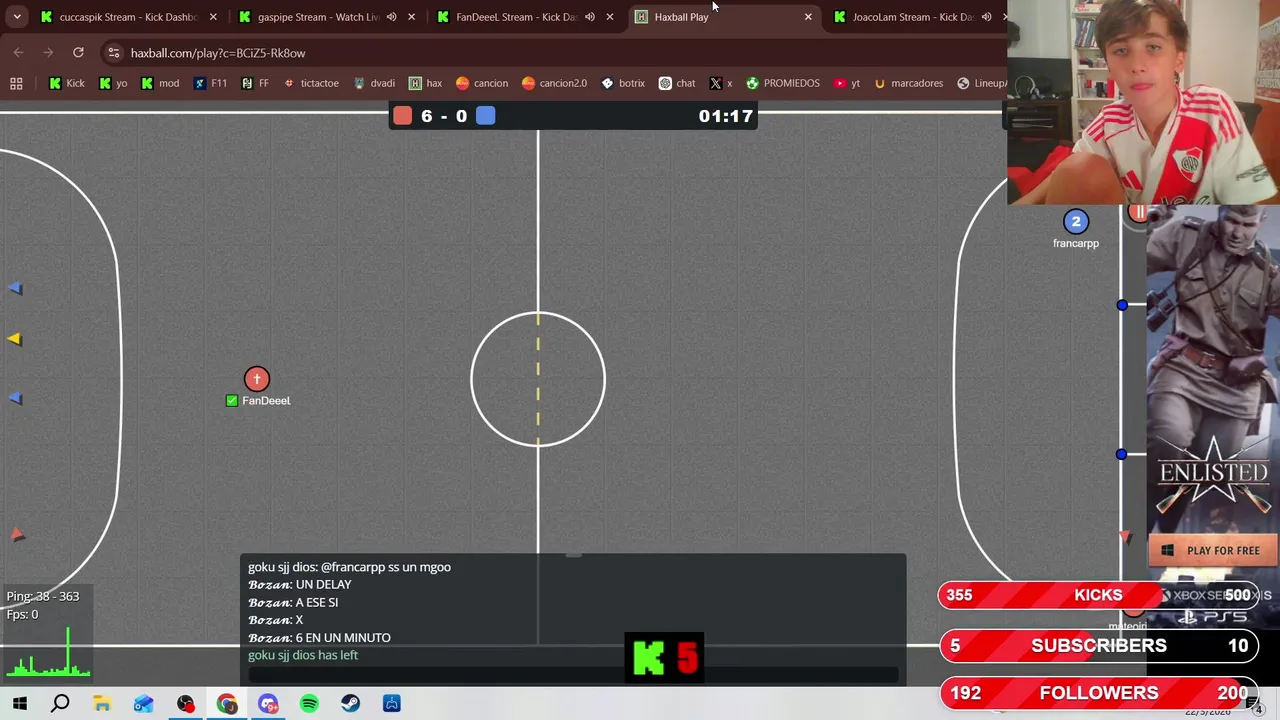Open Windows taskbar search
1280x720 pixels.
pos(60,704)
